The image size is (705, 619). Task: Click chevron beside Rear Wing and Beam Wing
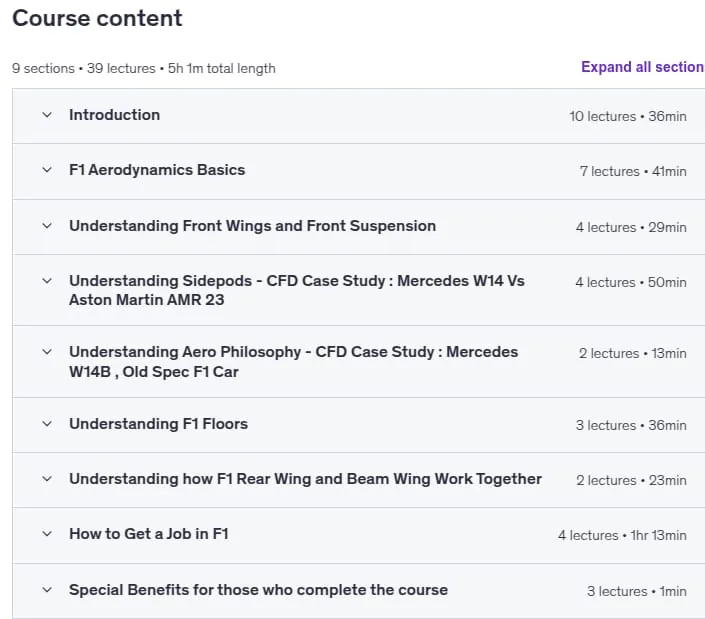coord(47,479)
